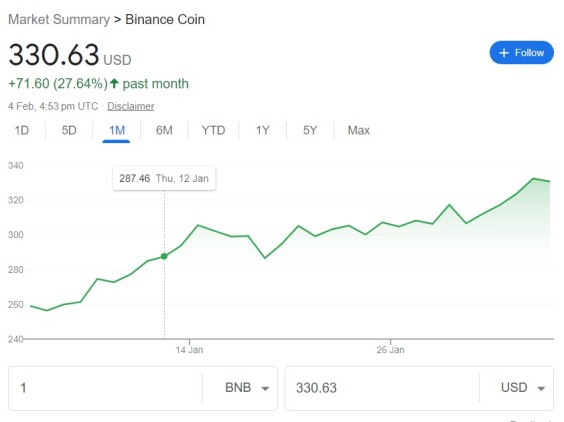This screenshot has height=422, width=564.
Task: Show the Max range price chart
Action: [359, 130]
